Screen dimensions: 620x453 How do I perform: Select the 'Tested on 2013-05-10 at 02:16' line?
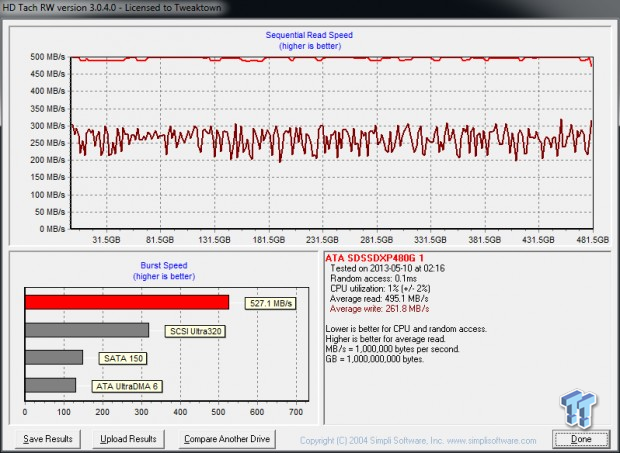387,268
